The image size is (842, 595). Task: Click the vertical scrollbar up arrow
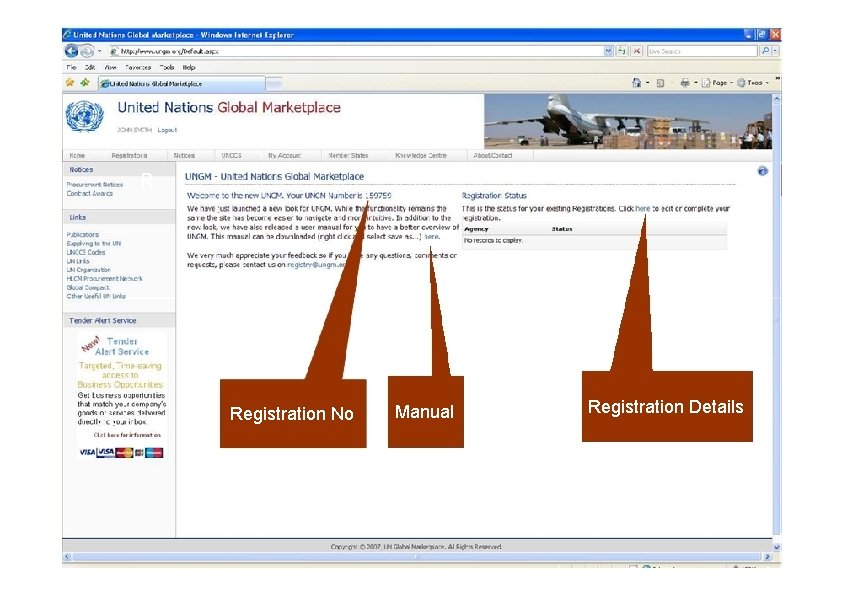pos(776,99)
